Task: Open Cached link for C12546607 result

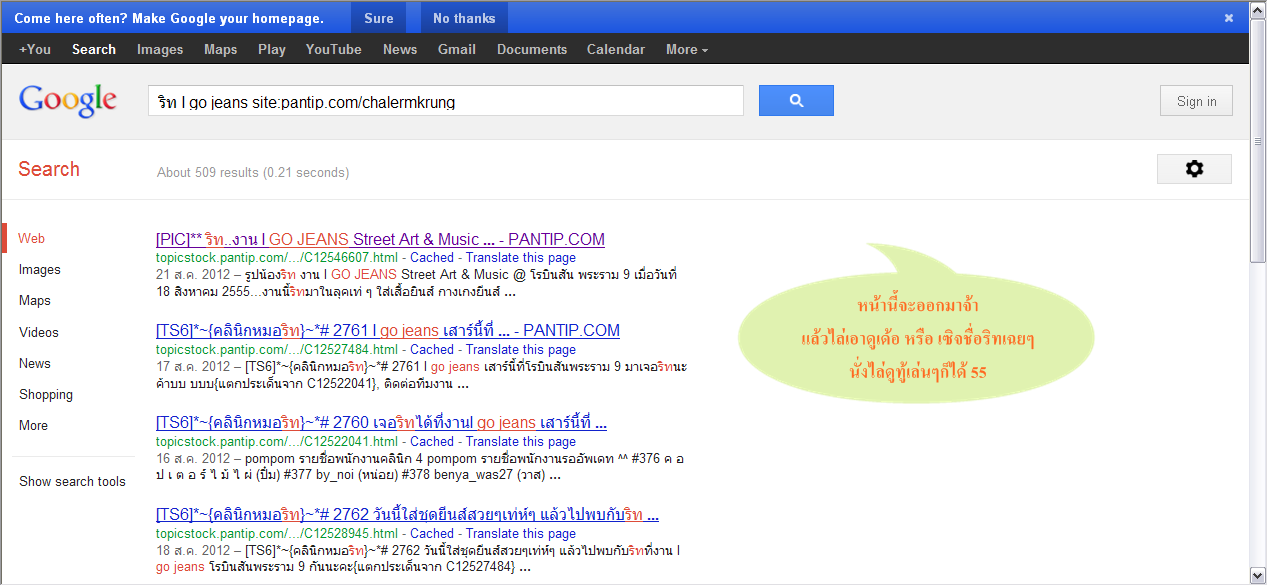Action: [x=432, y=257]
